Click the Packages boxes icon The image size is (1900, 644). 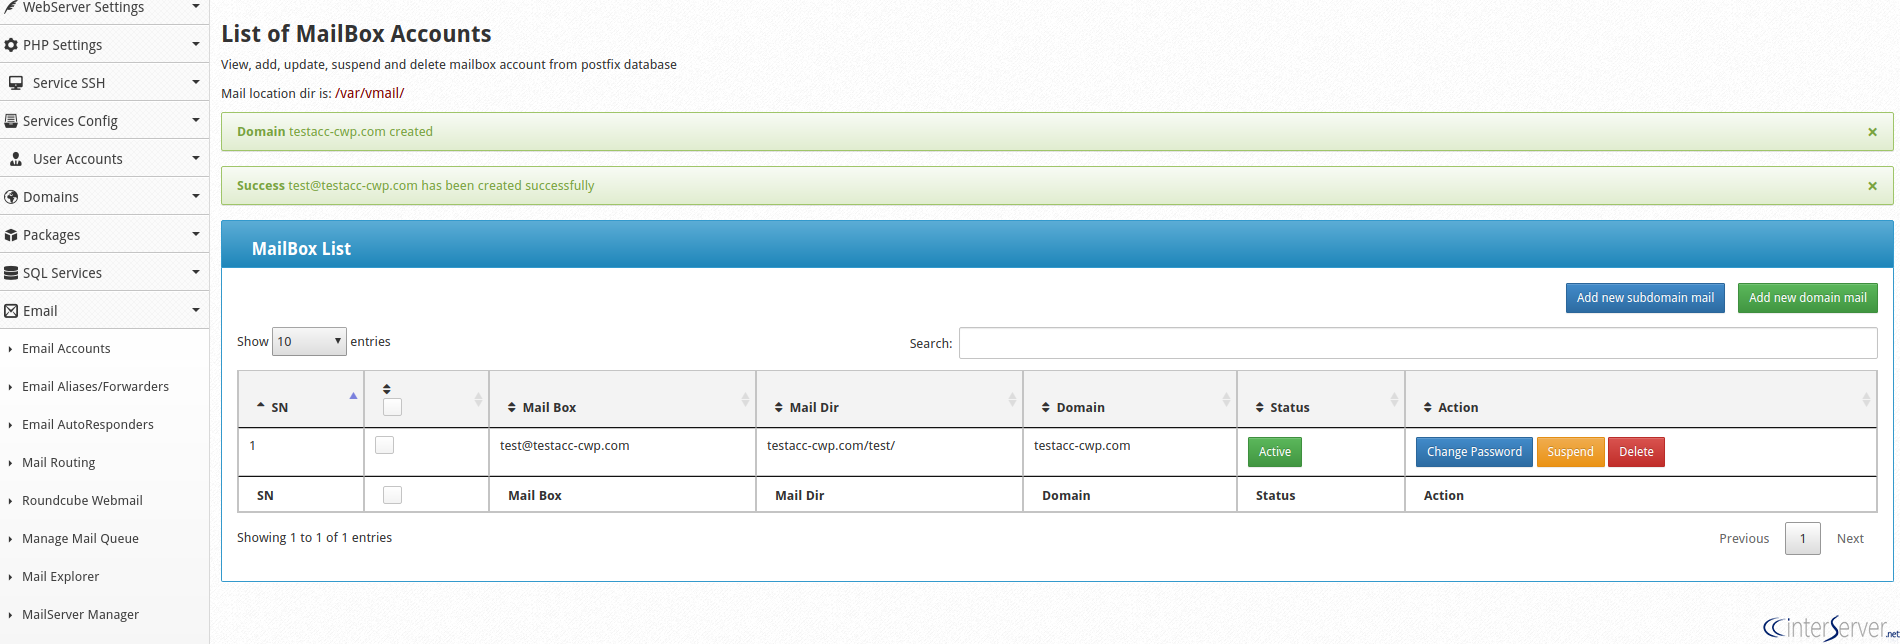pos(11,235)
